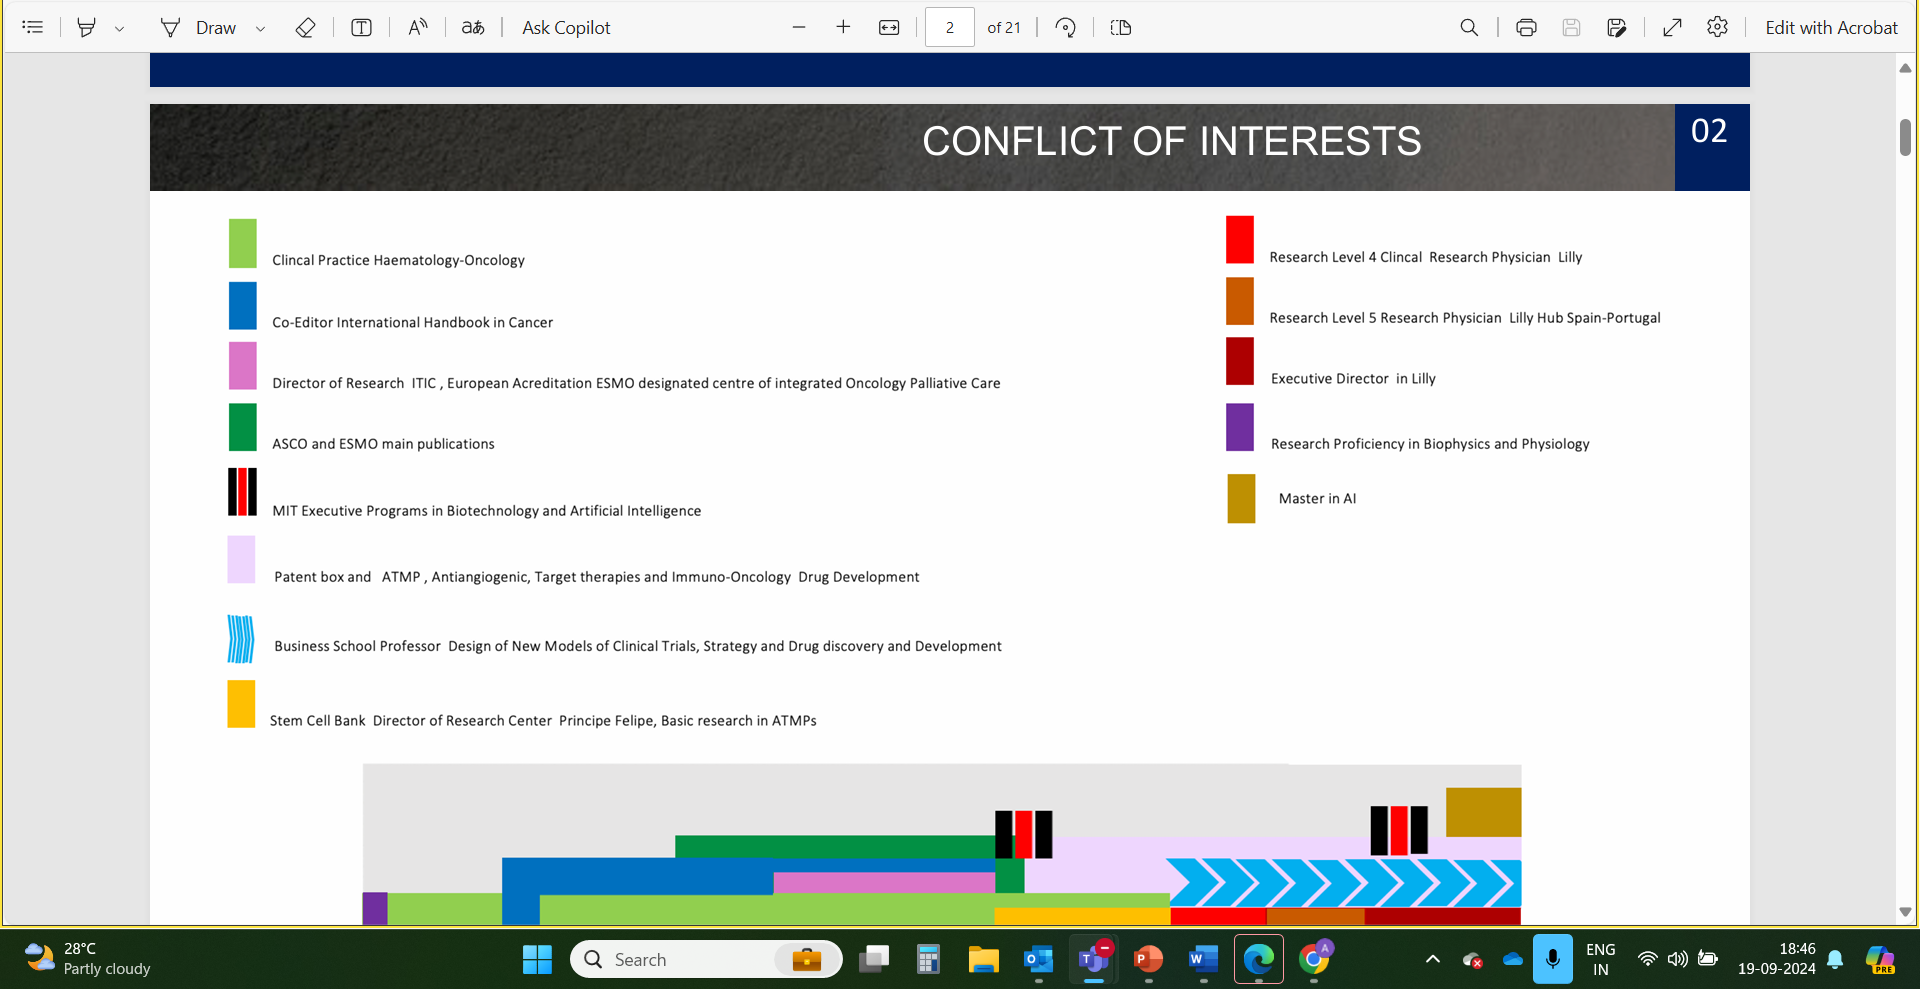This screenshot has height=989, width=1920.
Task: Start the Read aloud feature
Action: pos(418,27)
